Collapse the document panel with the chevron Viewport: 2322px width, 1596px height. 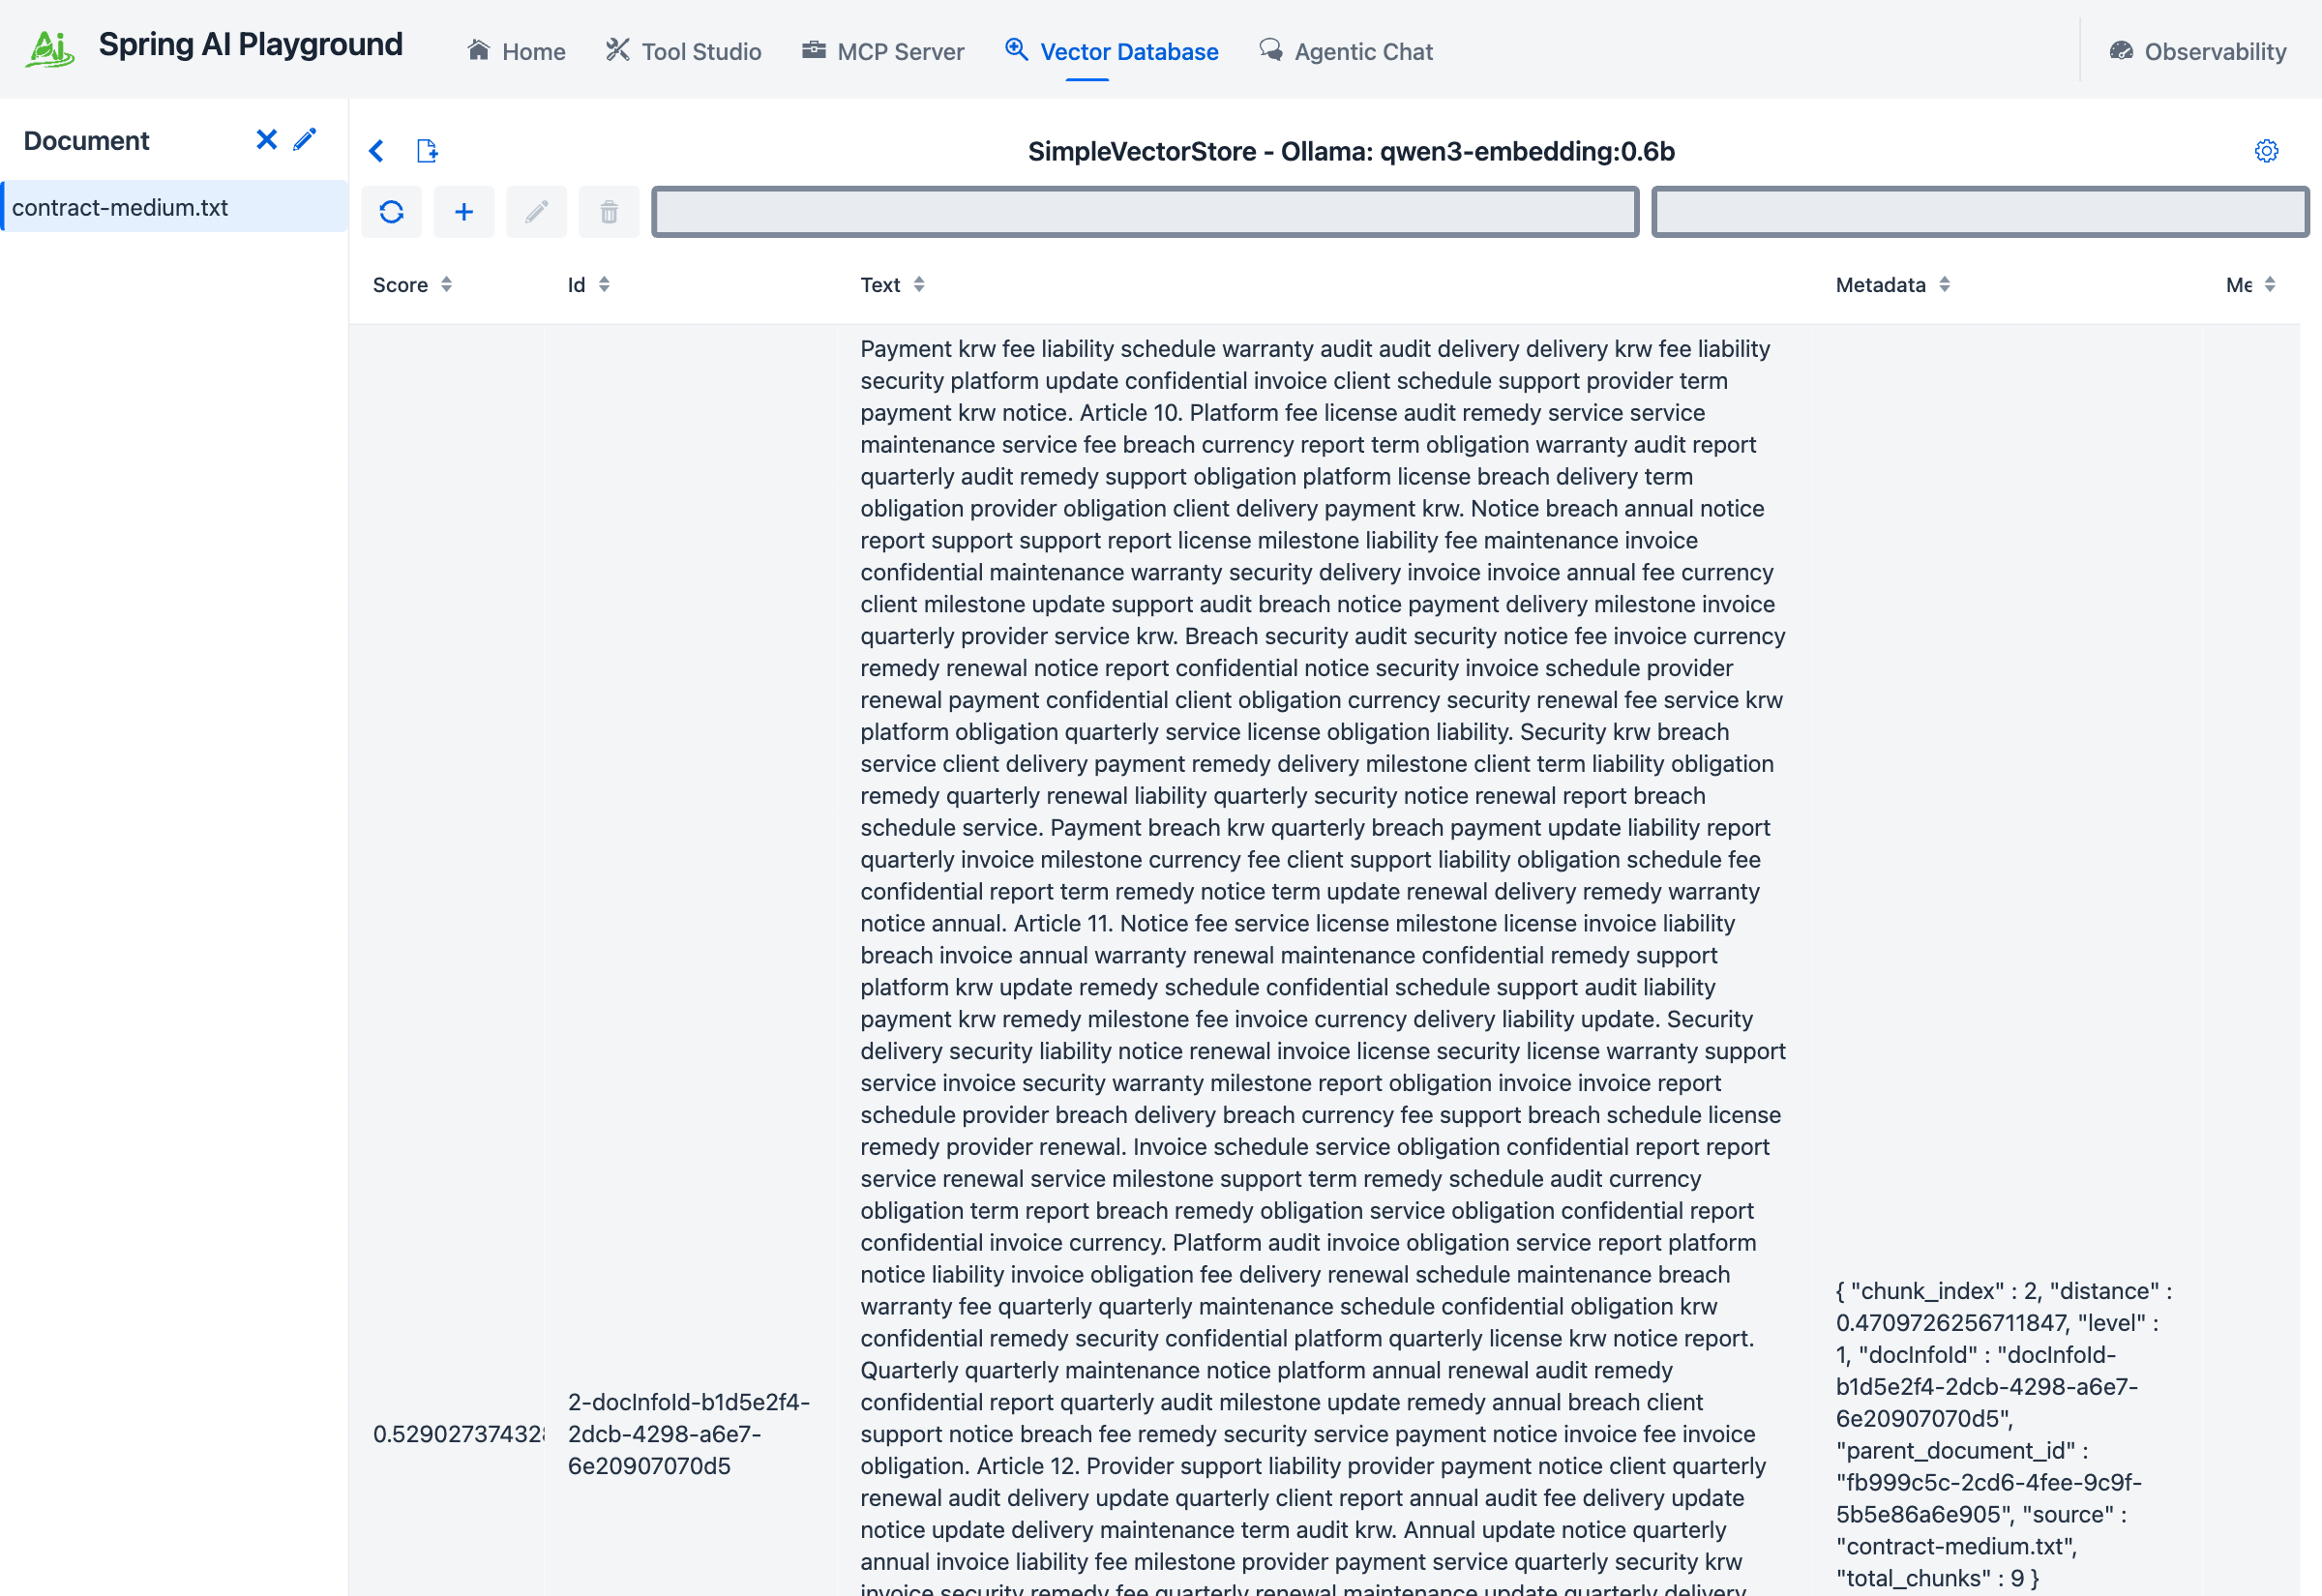[x=376, y=151]
